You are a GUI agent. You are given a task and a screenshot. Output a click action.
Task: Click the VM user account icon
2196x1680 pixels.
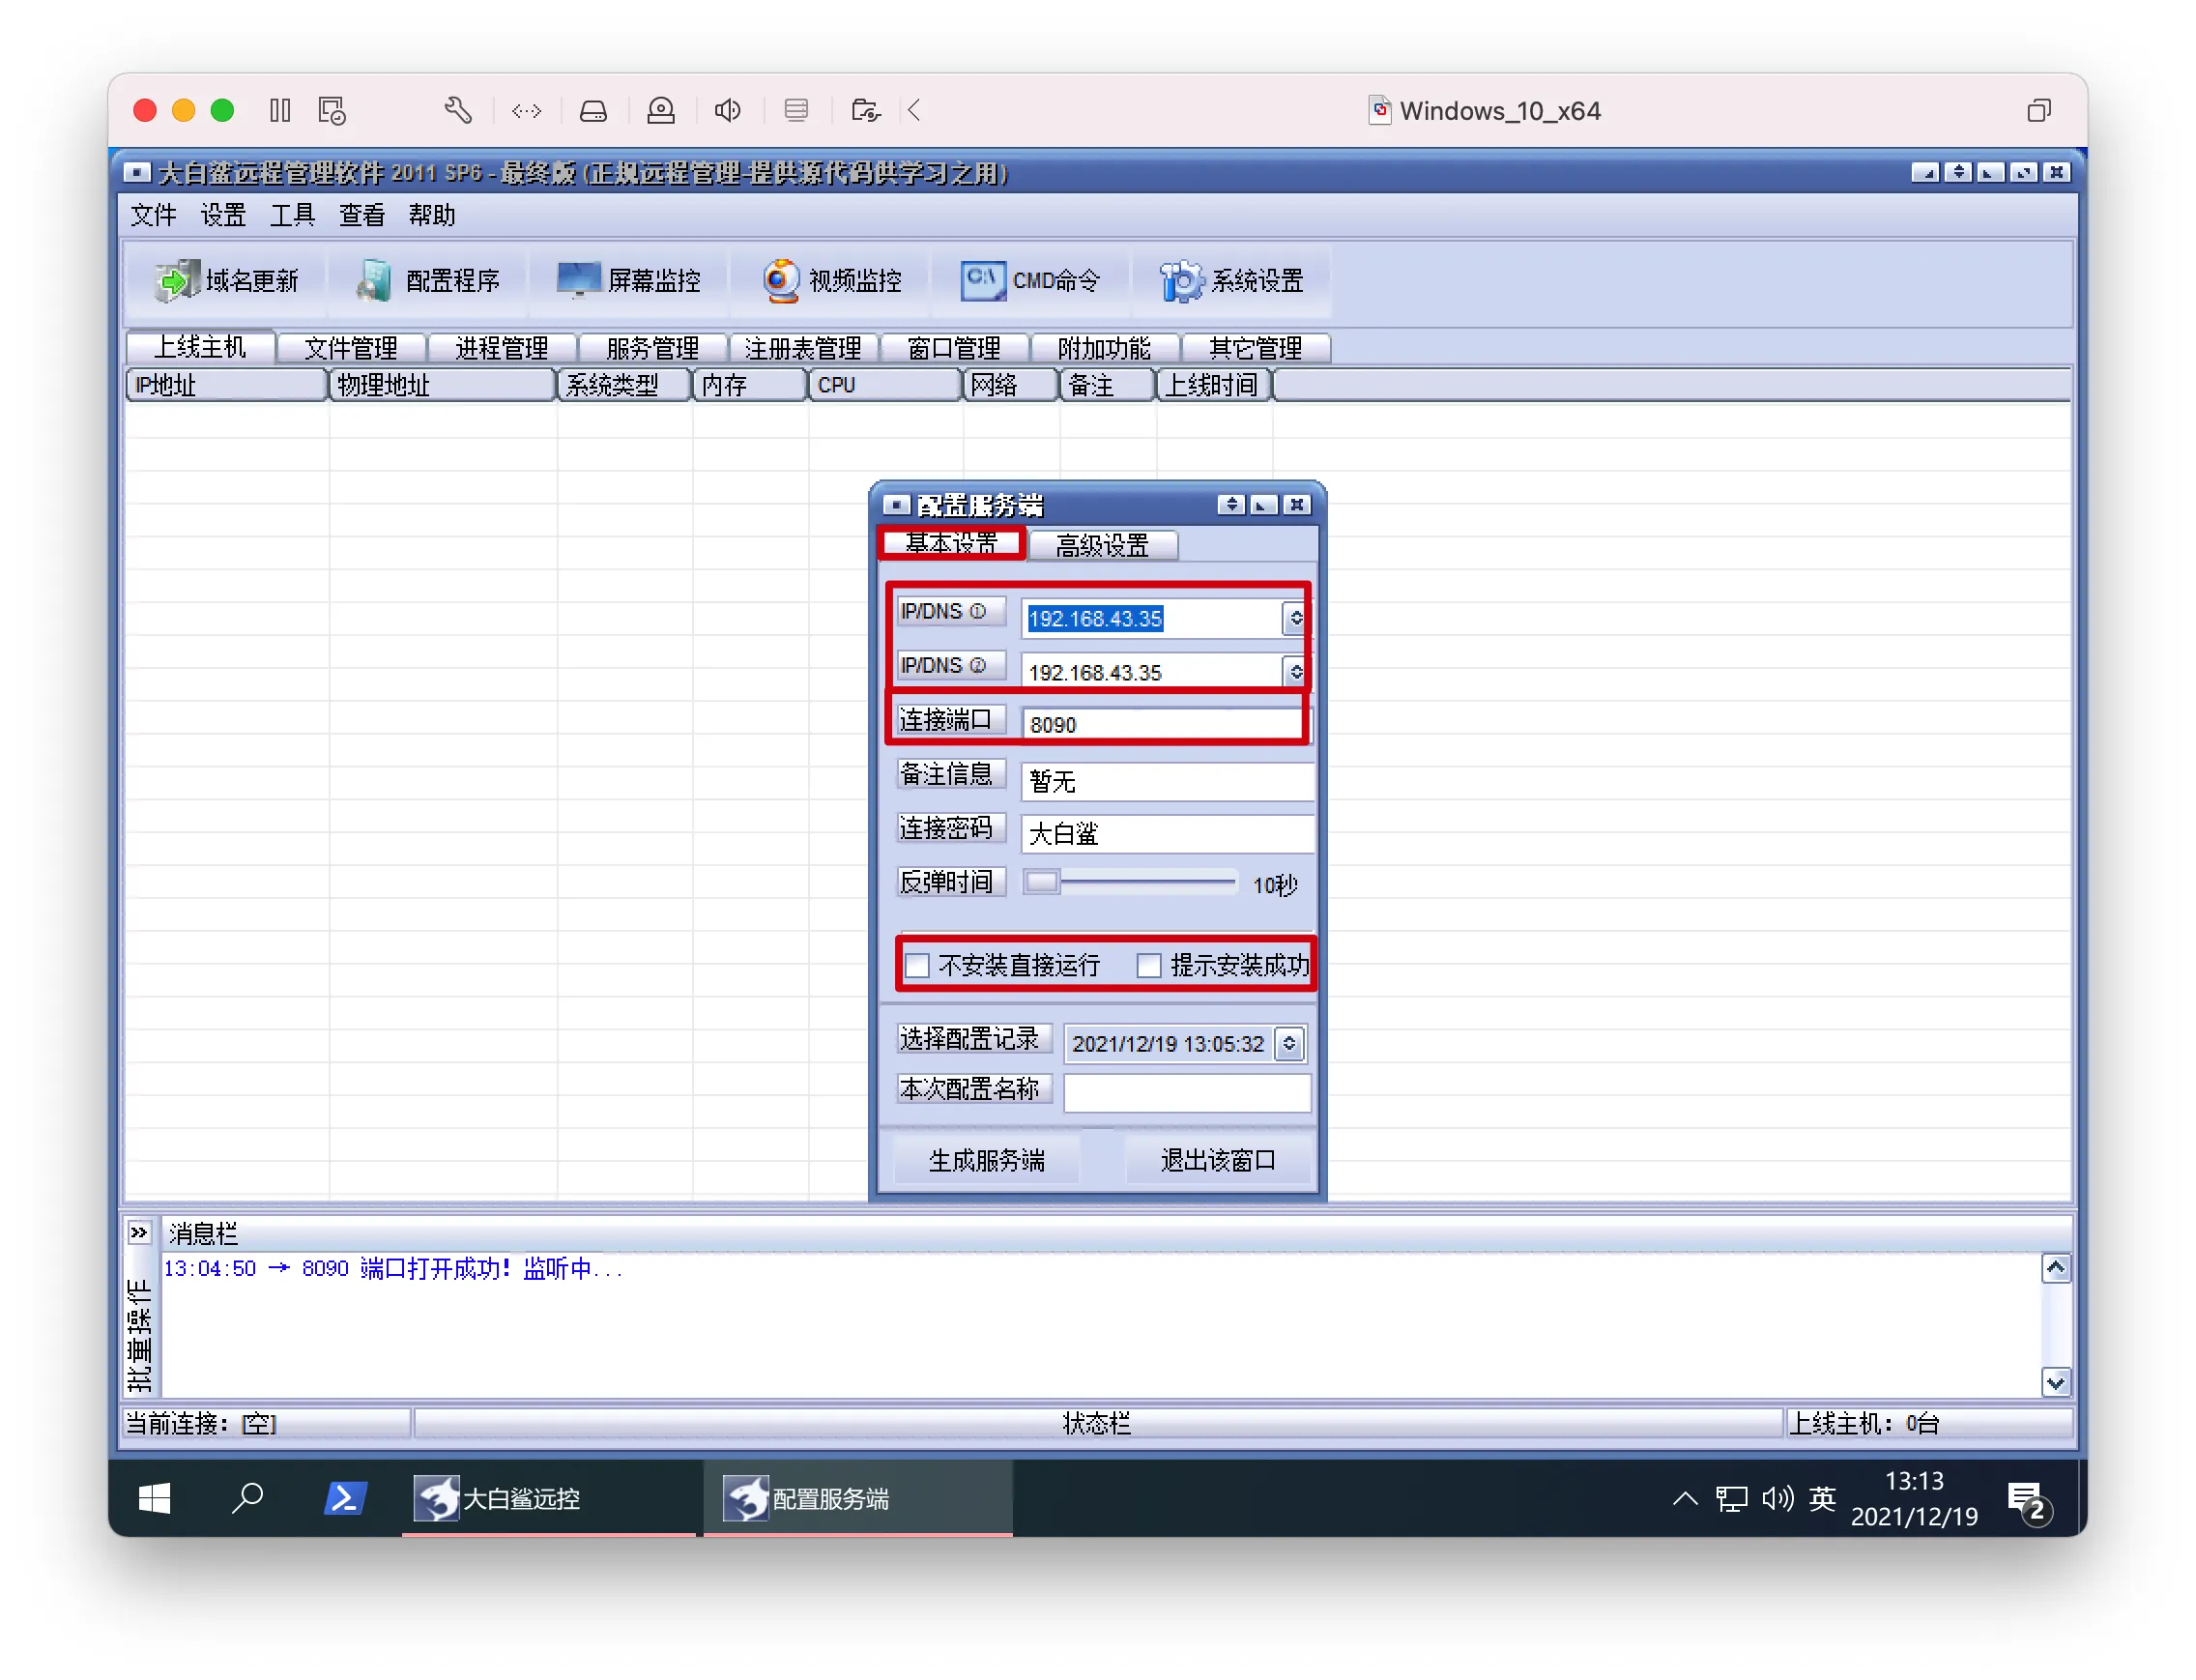point(661,110)
